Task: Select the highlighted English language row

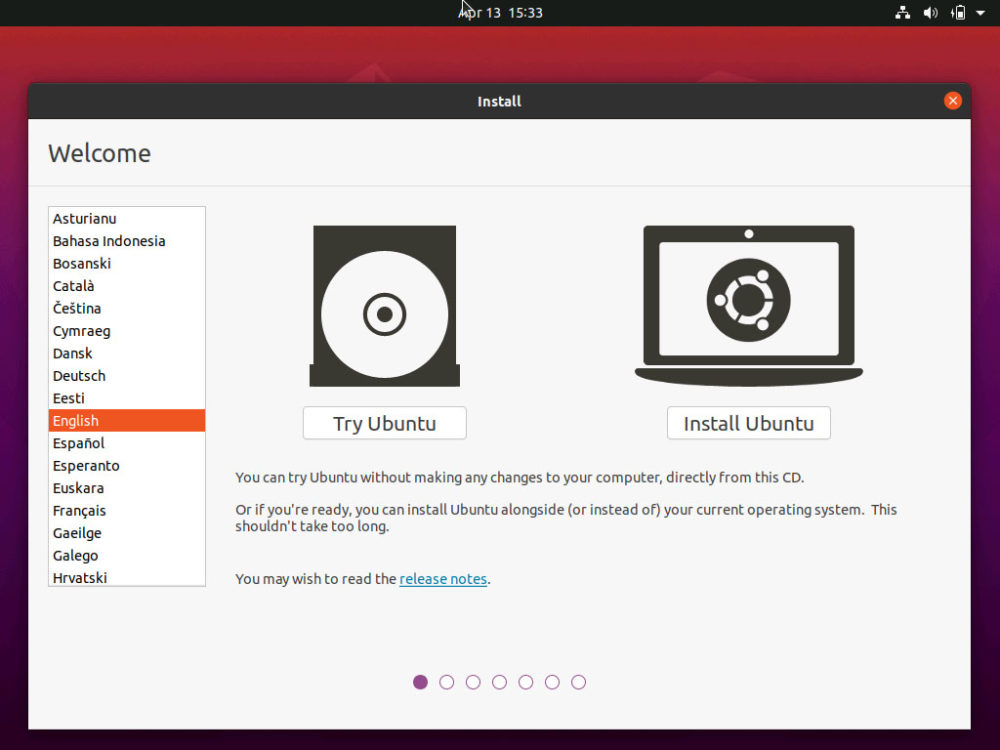Action: [x=127, y=421]
